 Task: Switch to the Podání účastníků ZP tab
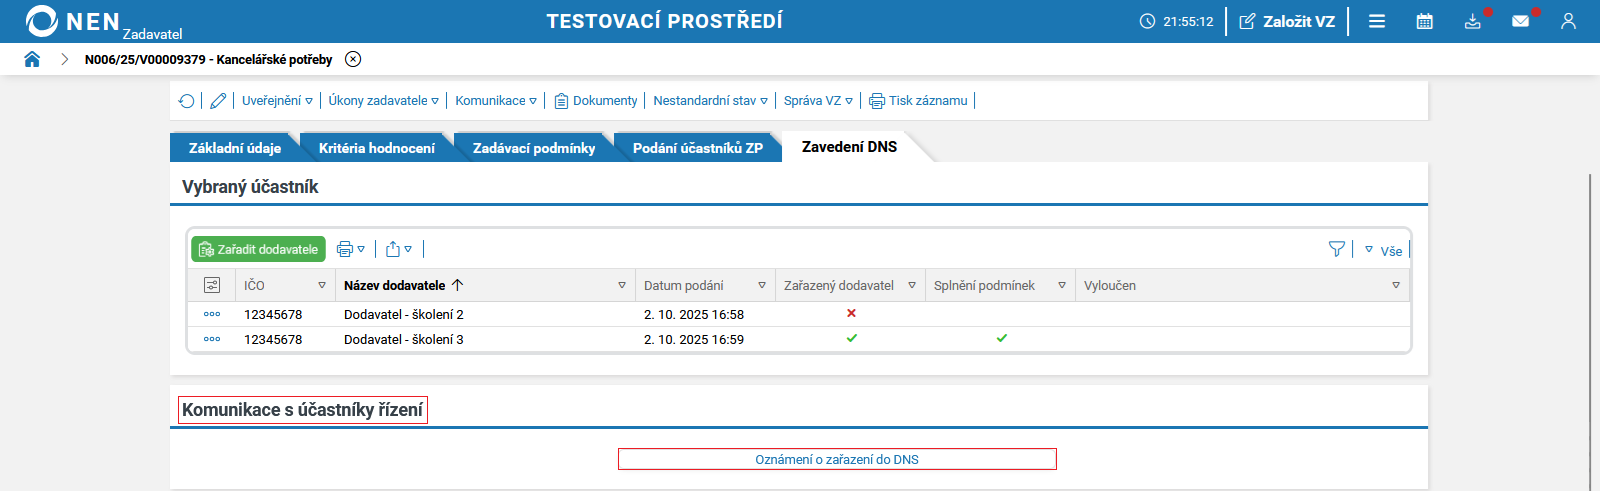tap(698, 148)
